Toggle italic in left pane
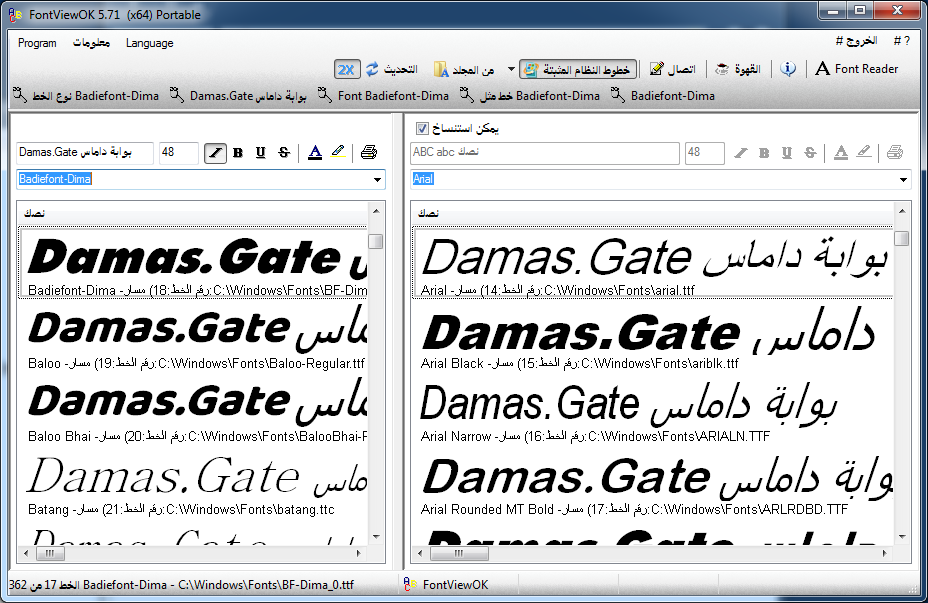The image size is (928, 603). click(x=215, y=153)
